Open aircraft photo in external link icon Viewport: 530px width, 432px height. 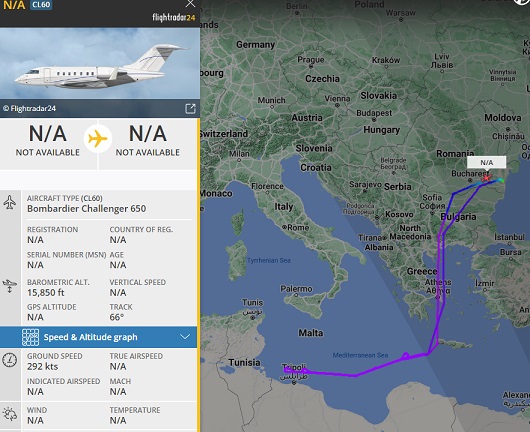pyautogui.click(x=190, y=109)
